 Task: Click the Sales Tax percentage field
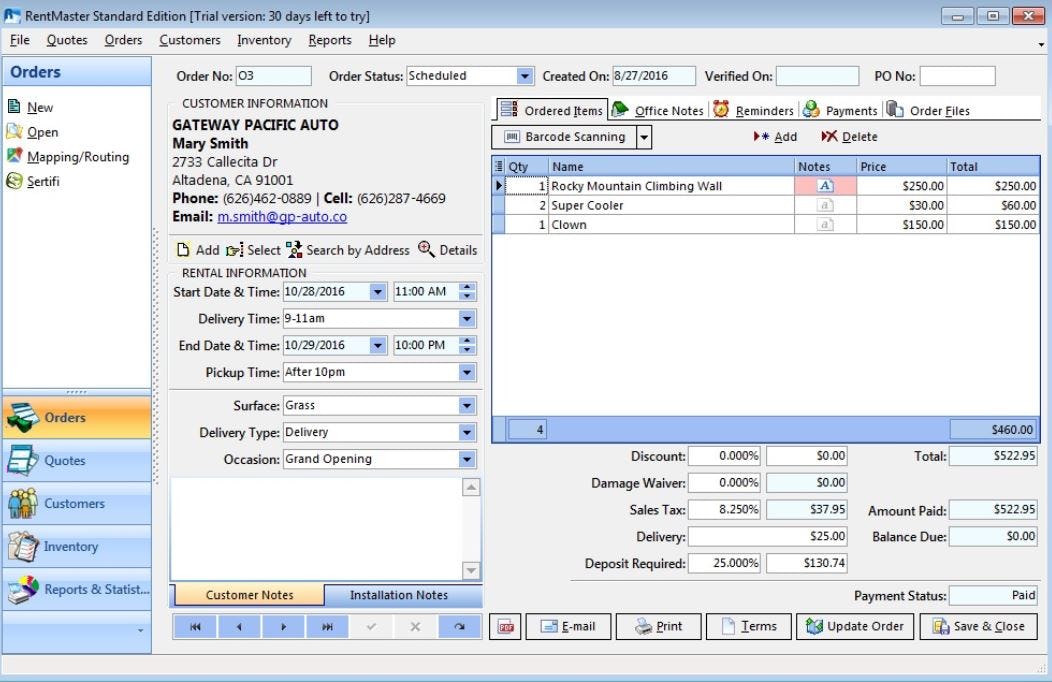[x=724, y=510]
